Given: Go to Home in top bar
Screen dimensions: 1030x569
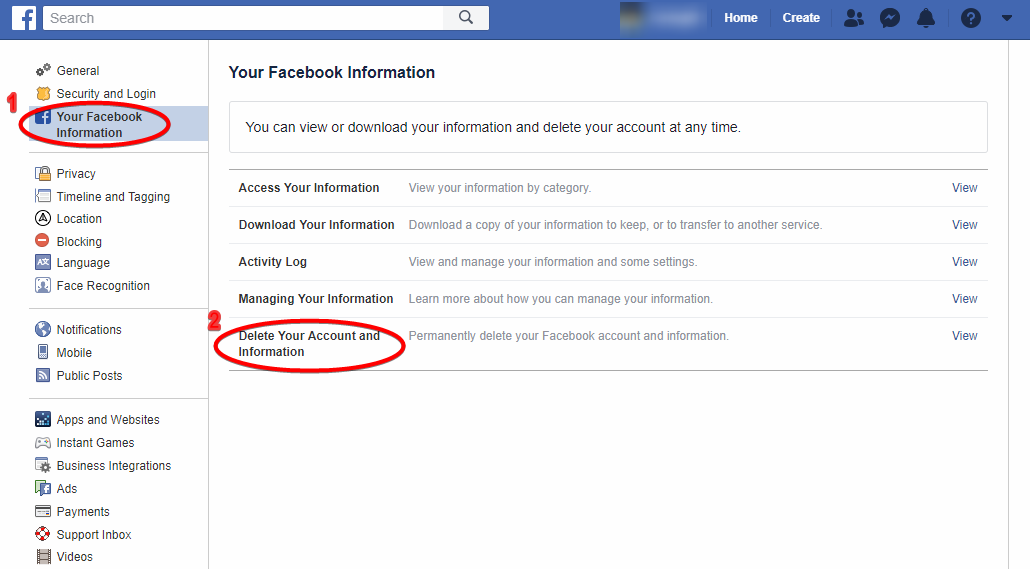Looking at the screenshot, I should click(x=740, y=18).
